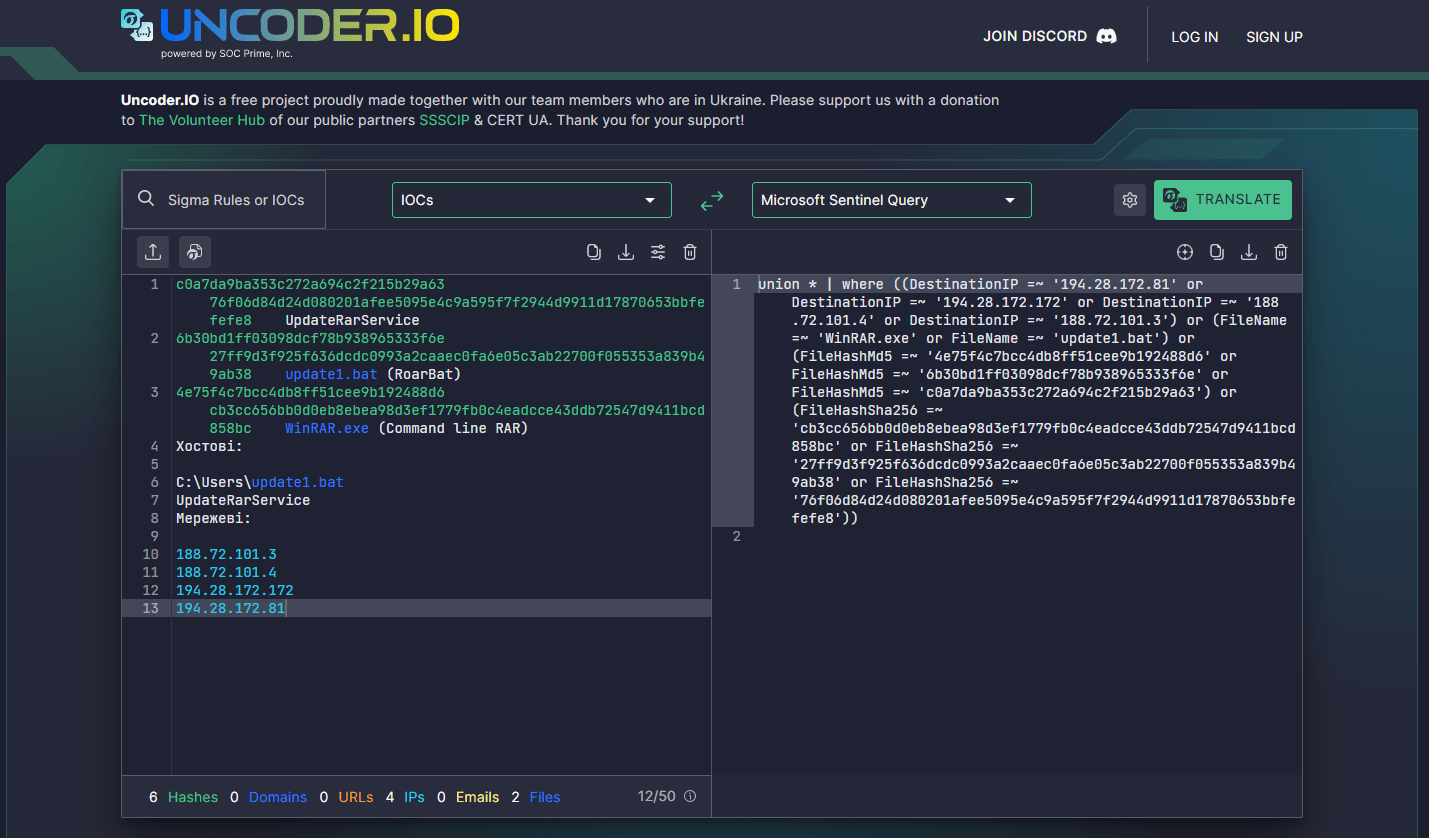Click the 'UpdateRarService' text on line 7
This screenshot has width=1429, height=838.
[x=243, y=500]
